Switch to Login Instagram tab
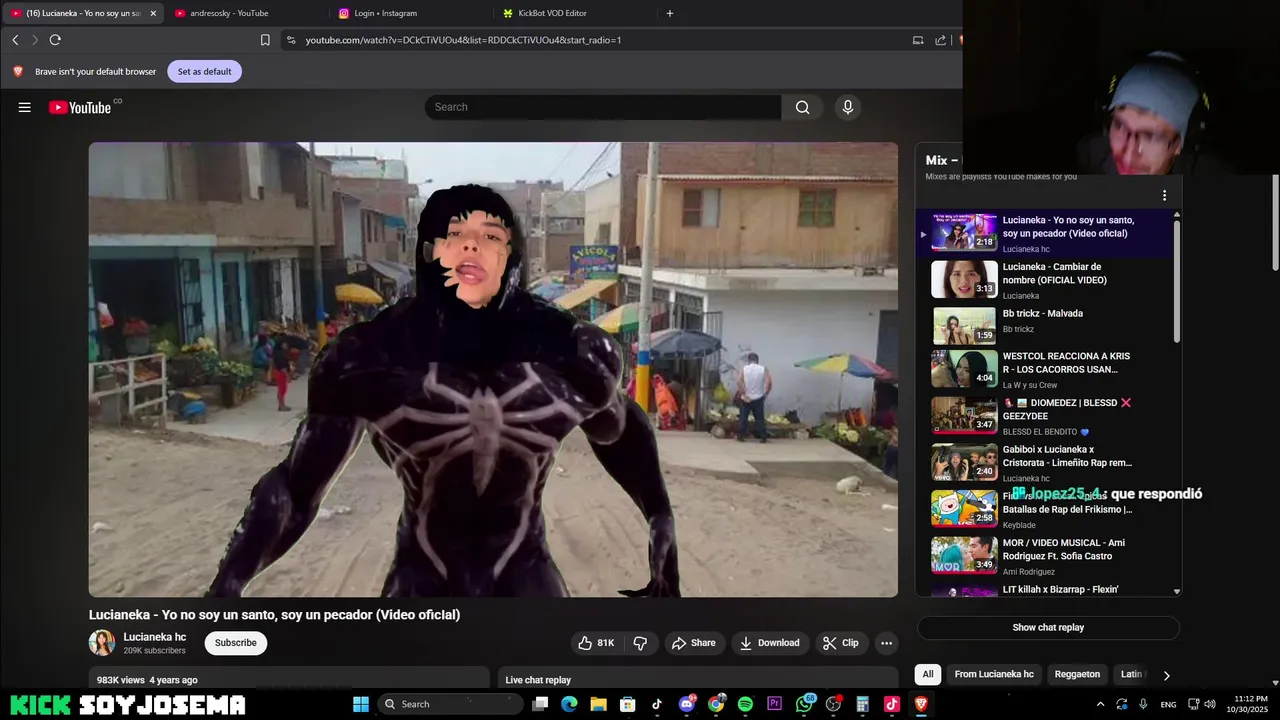 tap(385, 13)
